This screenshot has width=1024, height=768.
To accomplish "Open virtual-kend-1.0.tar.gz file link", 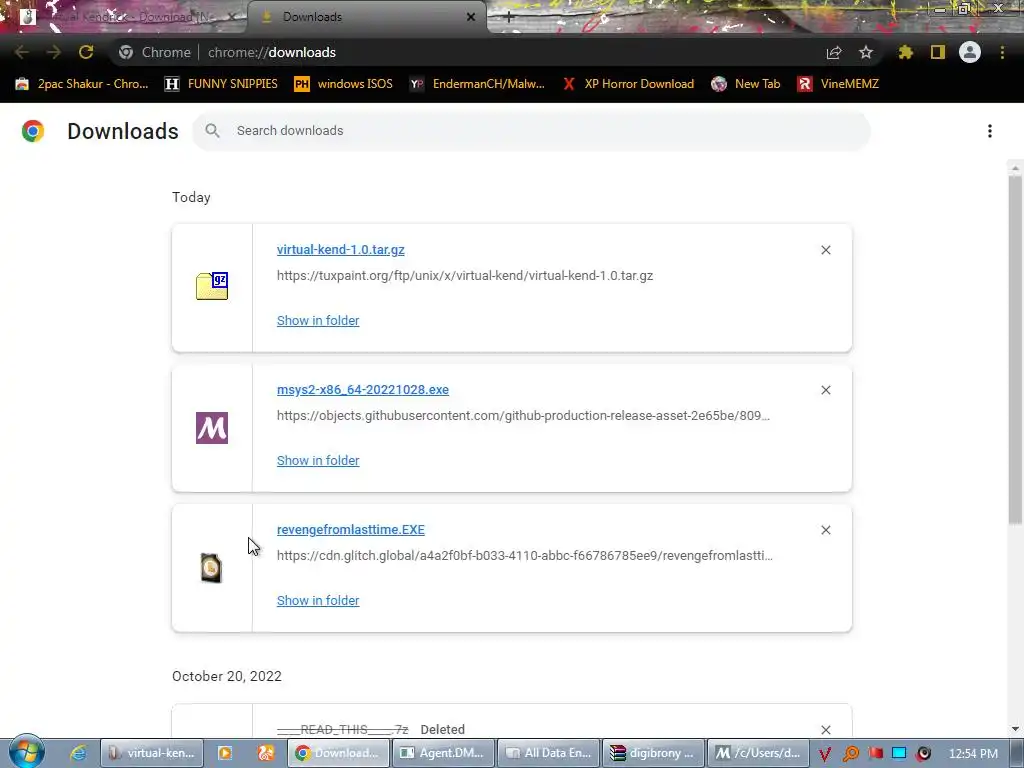I will tap(340, 249).
